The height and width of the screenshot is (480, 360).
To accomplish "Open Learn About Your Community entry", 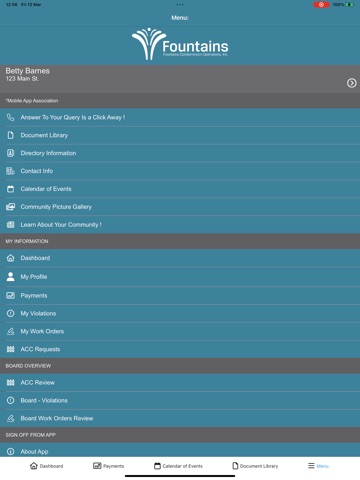I will click(x=180, y=225).
